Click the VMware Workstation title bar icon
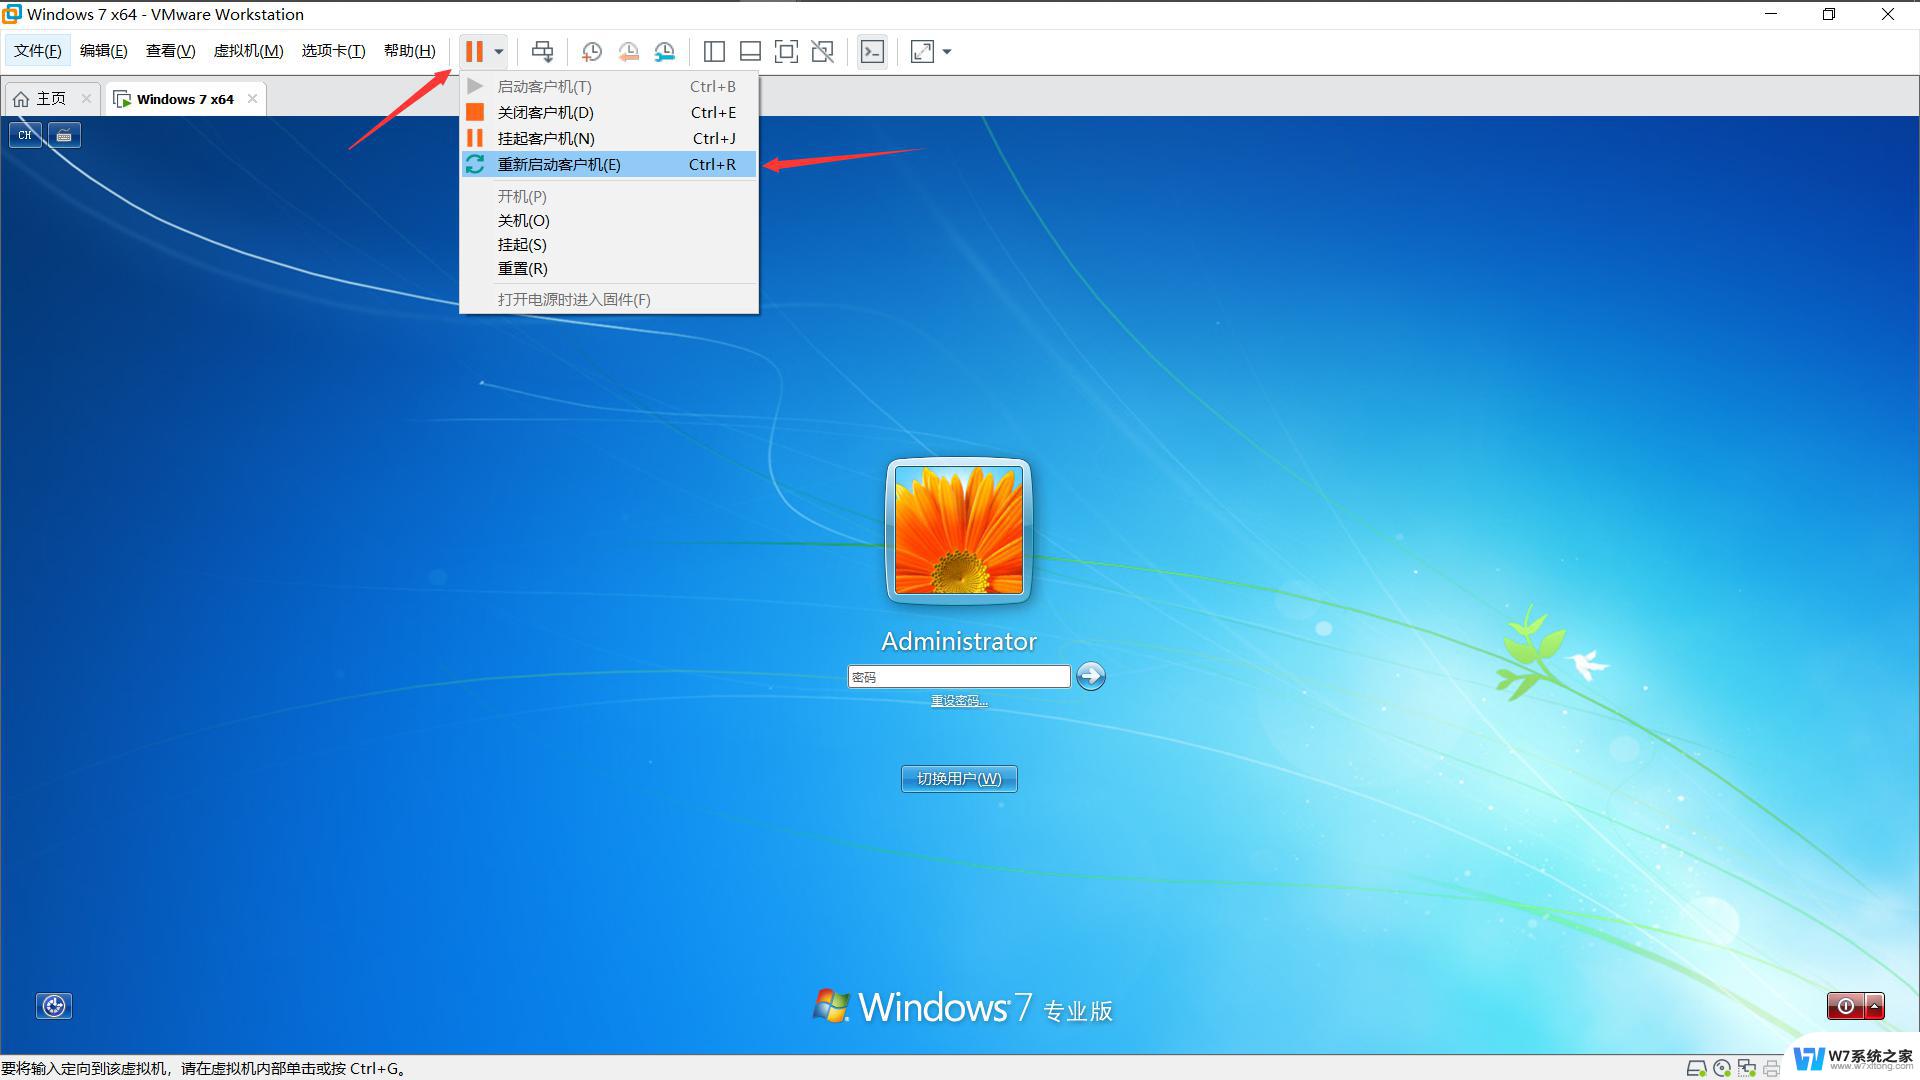The image size is (1920, 1080). pyautogui.click(x=12, y=14)
